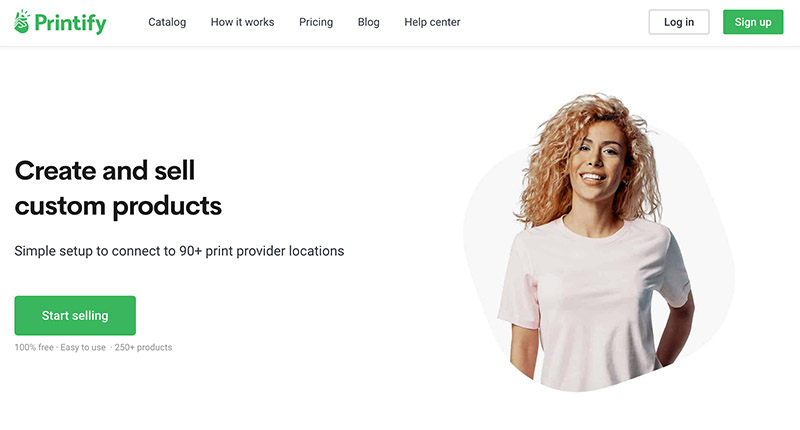800x430 pixels.
Task: Click the "Easy to use" caption text
Action: (x=83, y=347)
